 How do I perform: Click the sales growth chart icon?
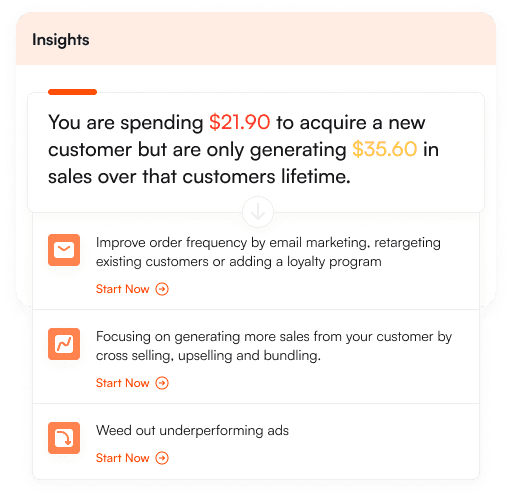point(64,344)
